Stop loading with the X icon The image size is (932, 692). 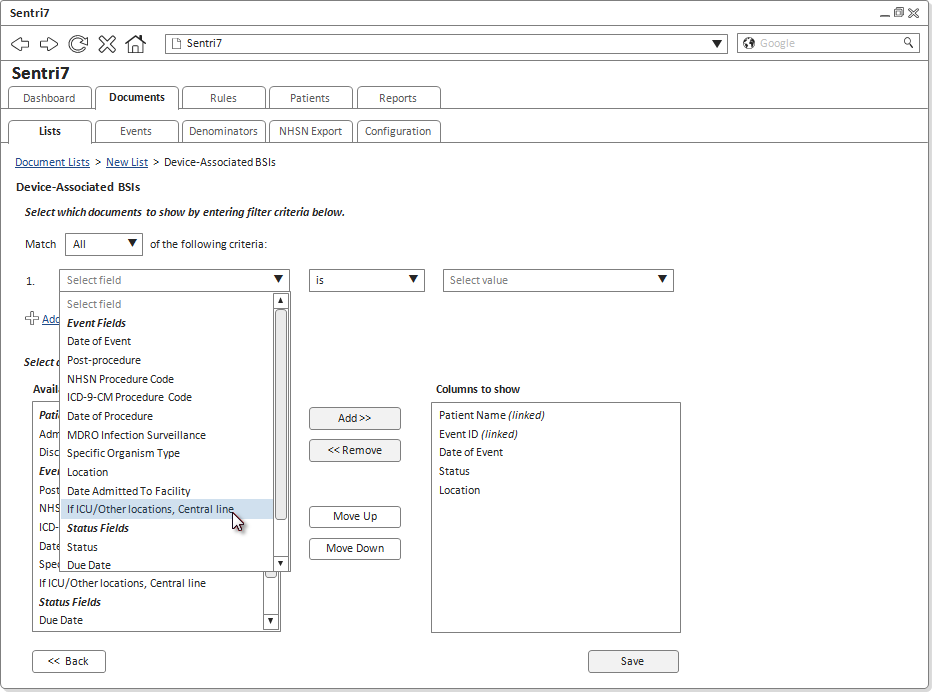107,43
